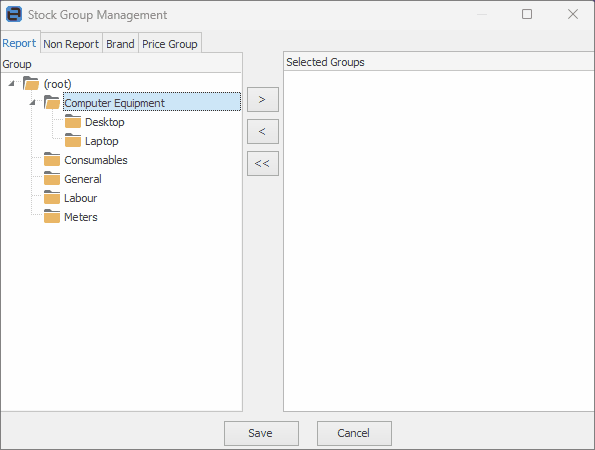
Task: Select the (root) label
Action: pyautogui.click(x=57, y=84)
